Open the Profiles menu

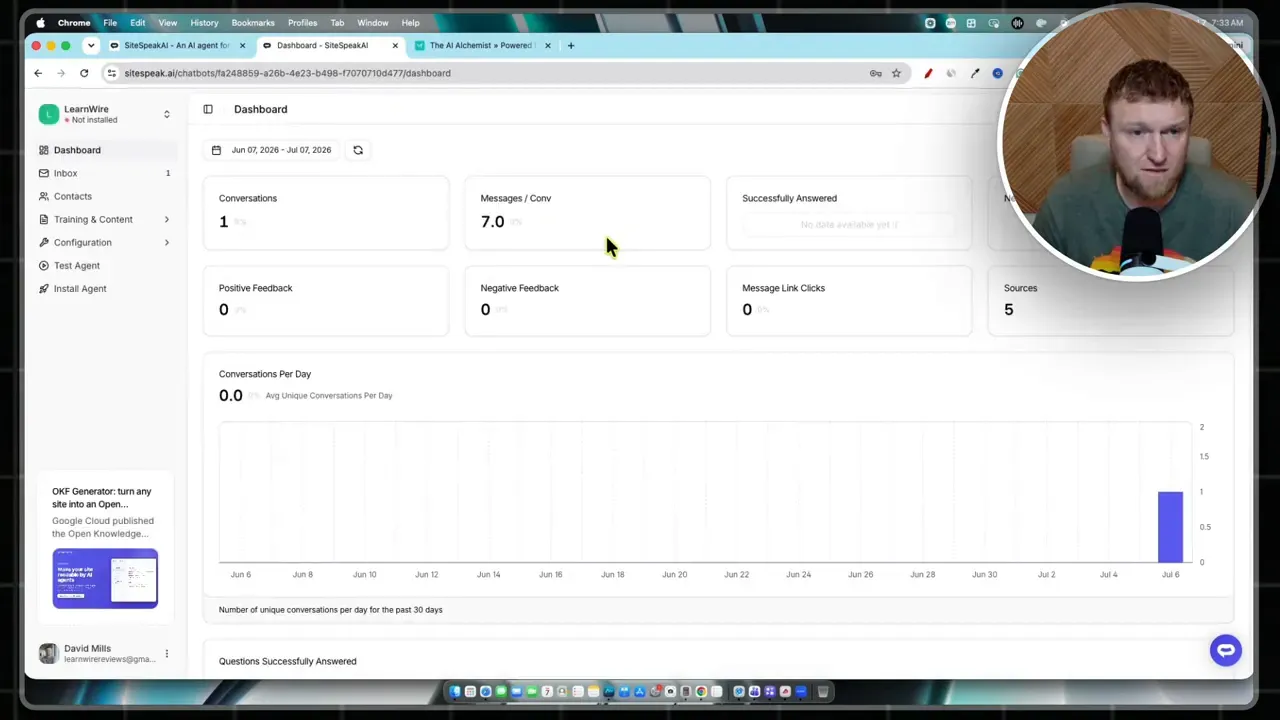pyautogui.click(x=302, y=22)
